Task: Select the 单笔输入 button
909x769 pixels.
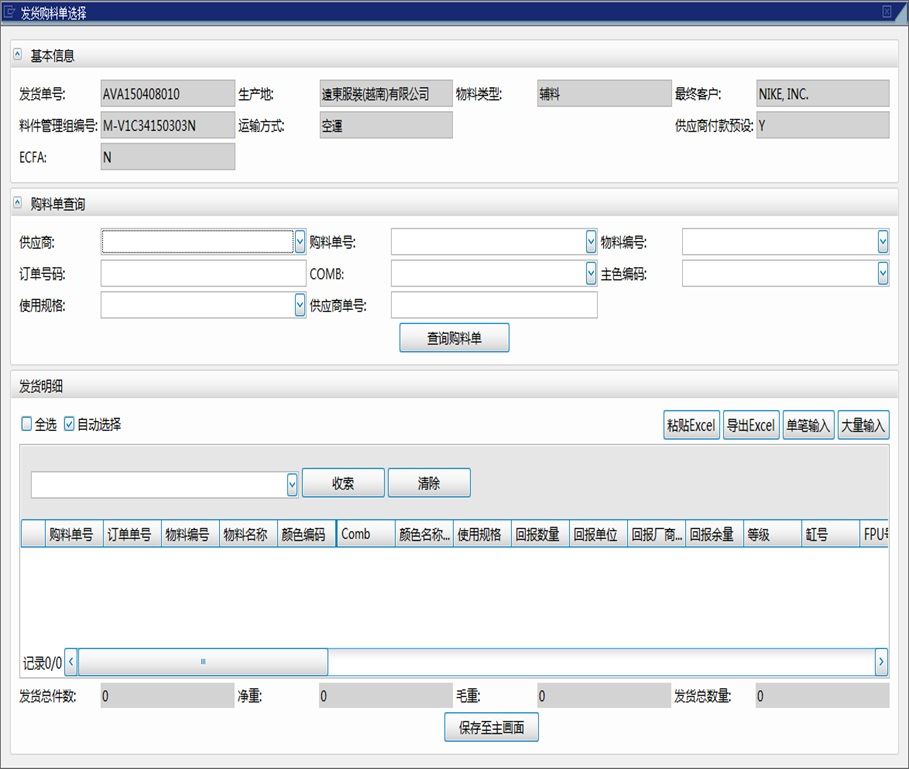Action: (x=808, y=425)
